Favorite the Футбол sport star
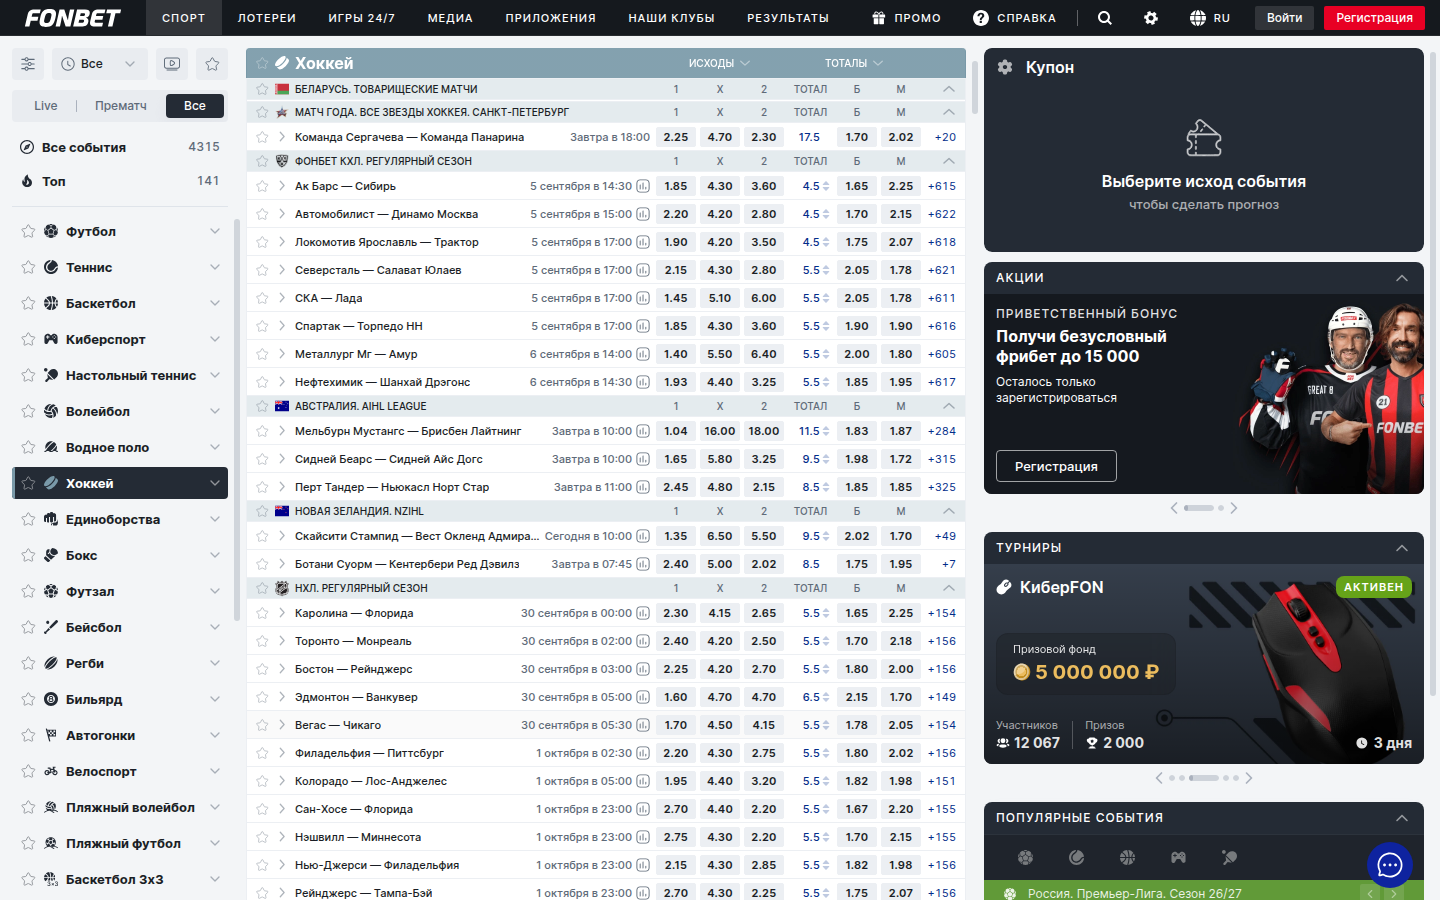Viewport: 1440px width, 900px height. 28,232
